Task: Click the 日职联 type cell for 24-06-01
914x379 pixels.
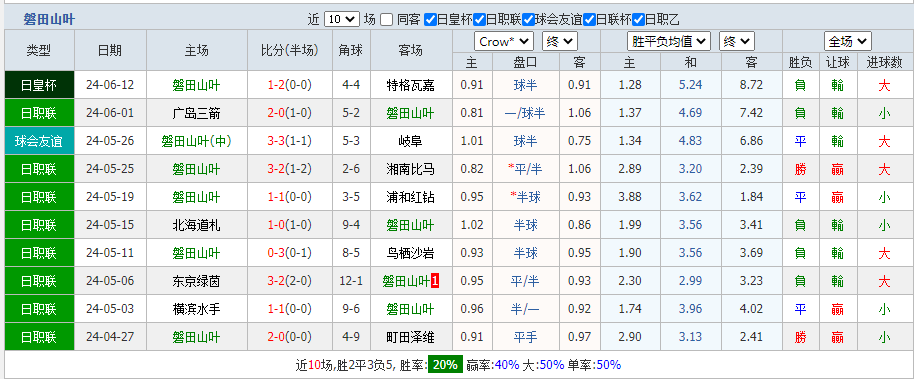Action: tap(39, 114)
